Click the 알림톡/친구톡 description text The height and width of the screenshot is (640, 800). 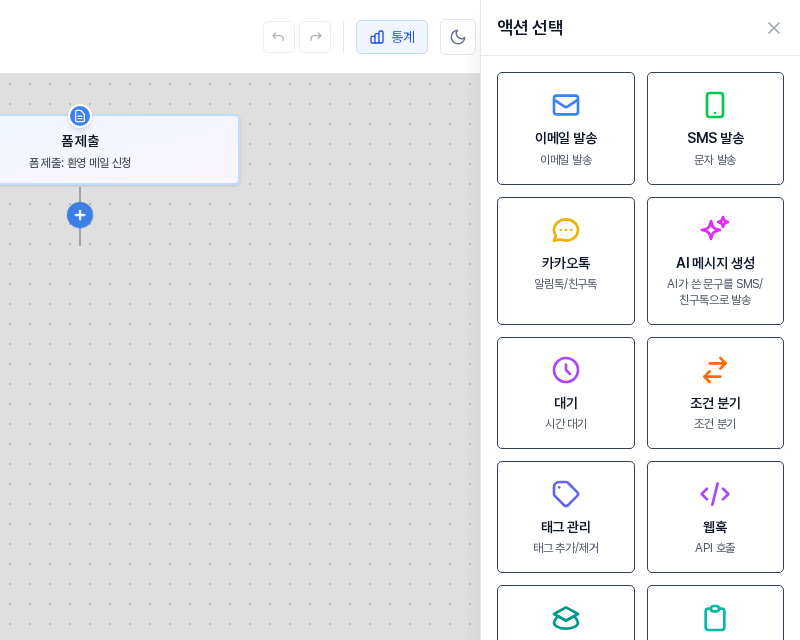click(x=565, y=284)
